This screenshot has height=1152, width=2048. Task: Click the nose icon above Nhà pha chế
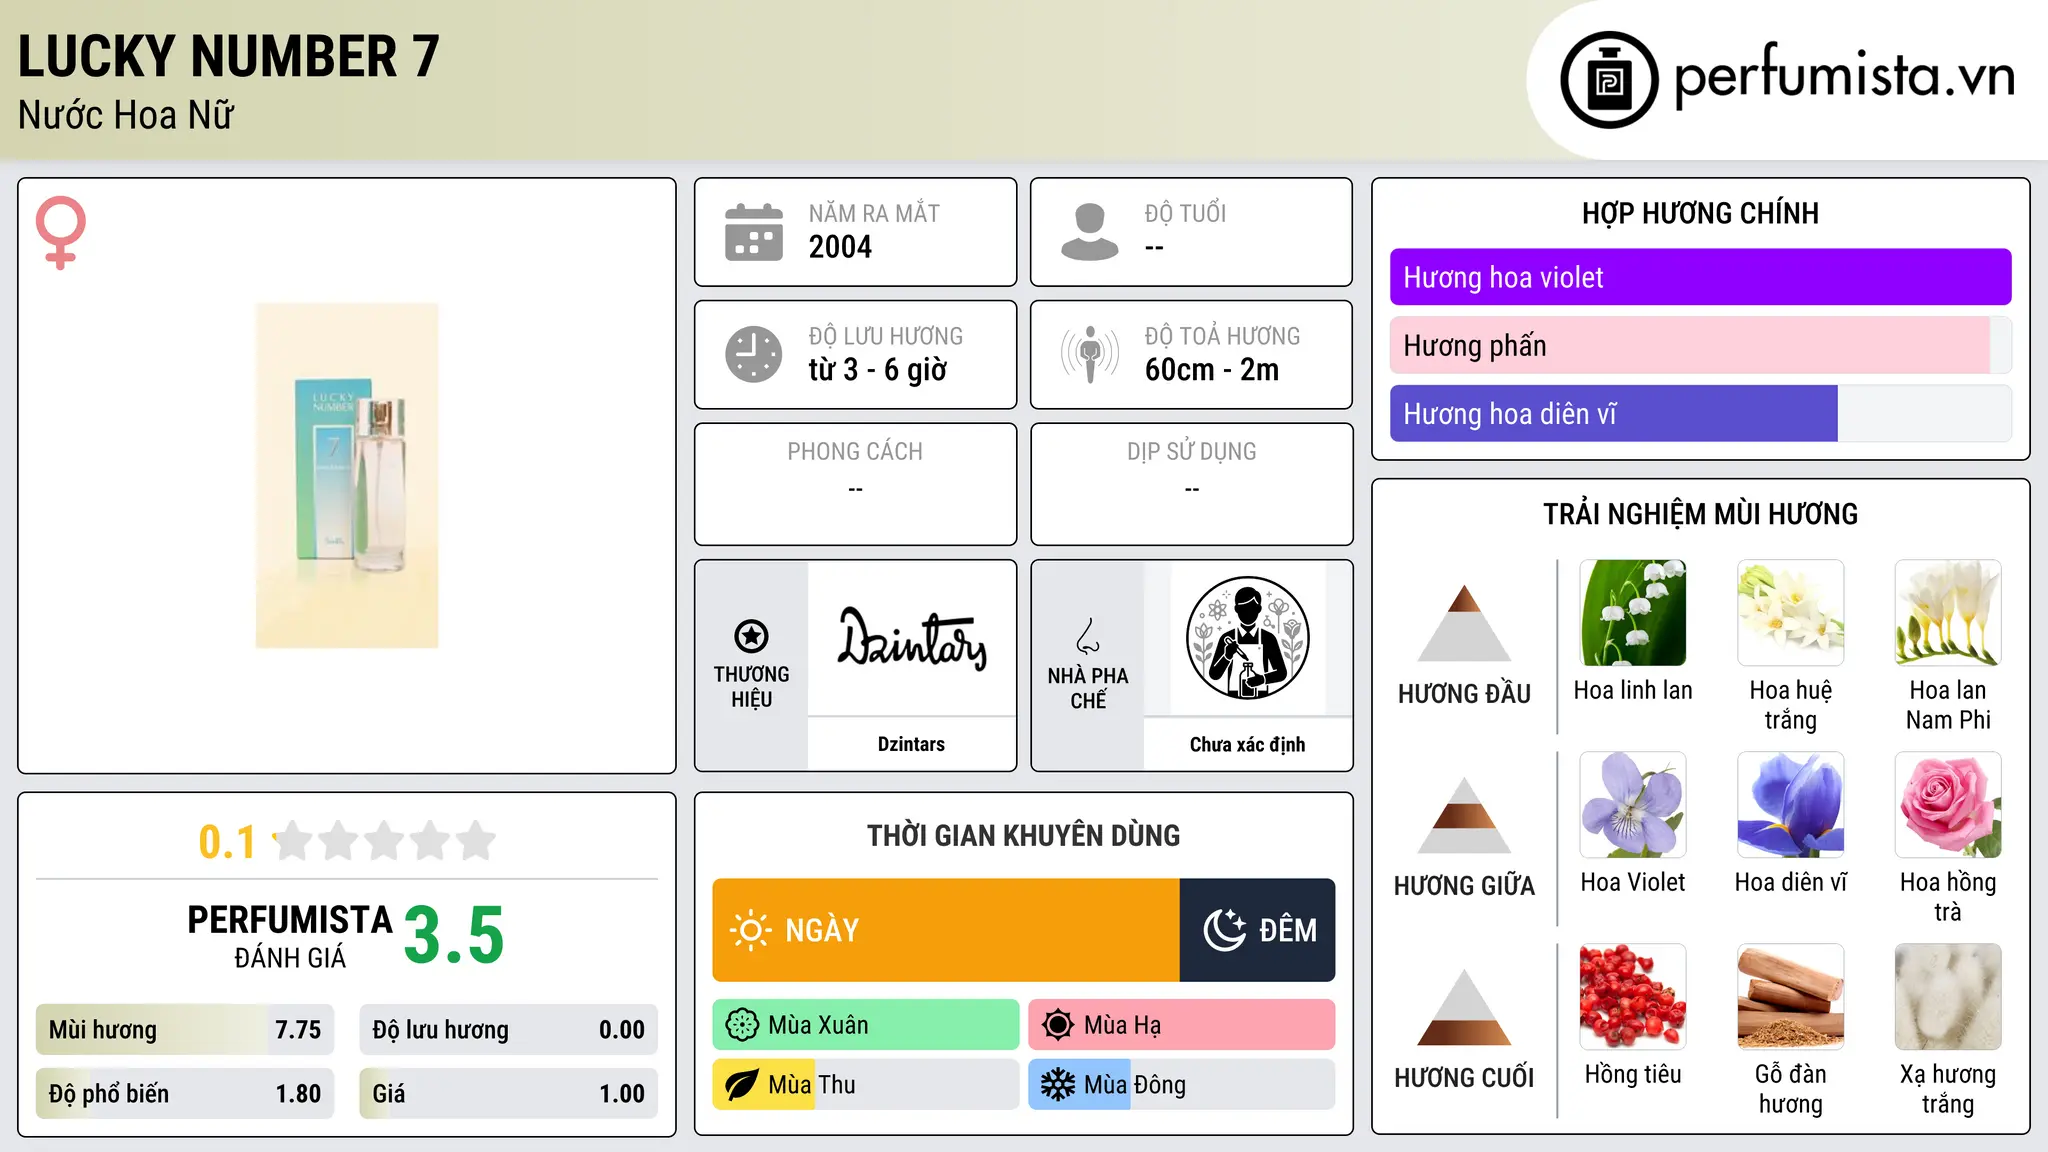click(x=1088, y=636)
